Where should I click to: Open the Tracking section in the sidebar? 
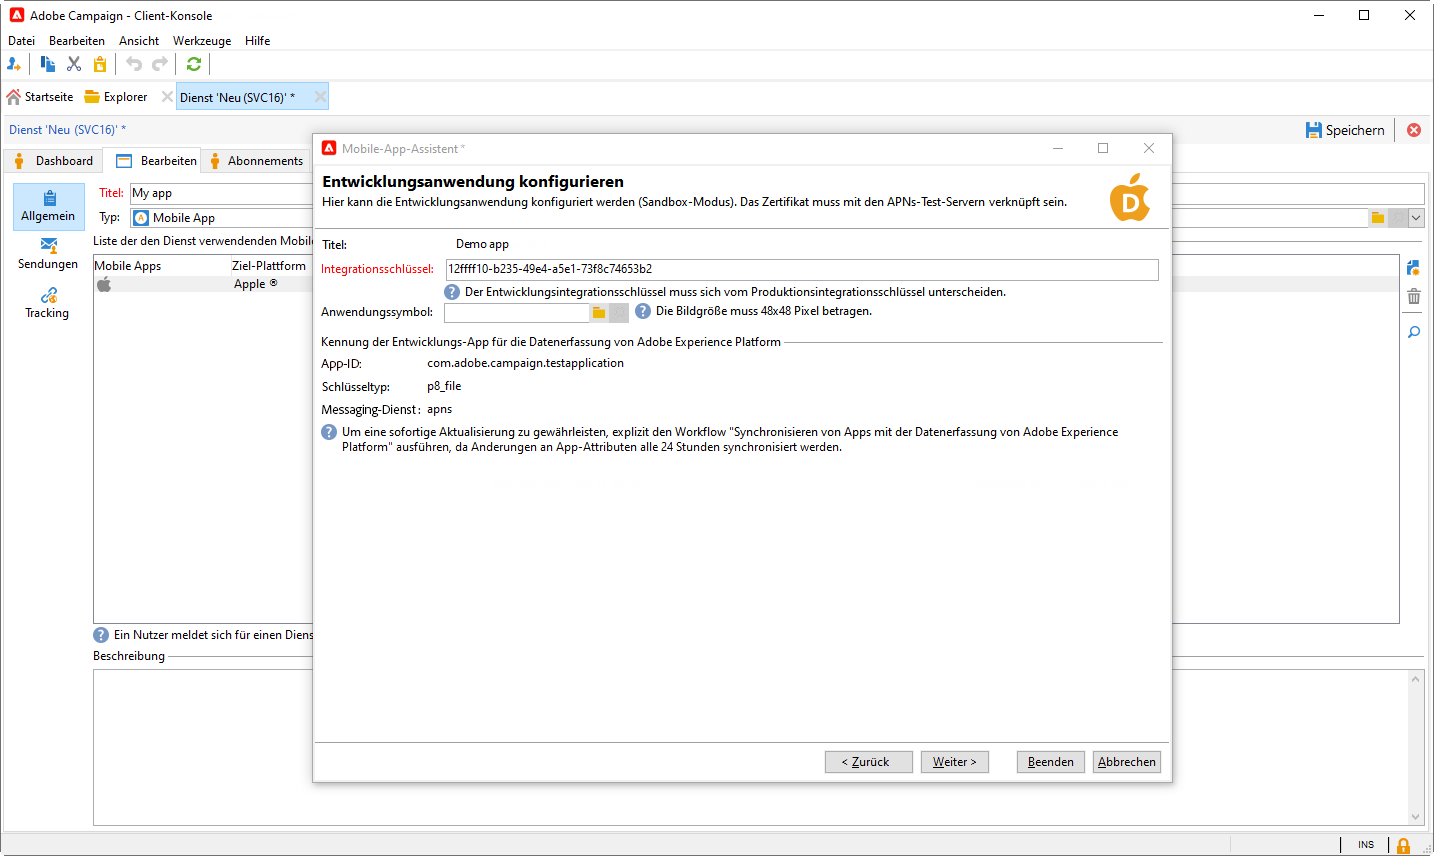(x=48, y=303)
